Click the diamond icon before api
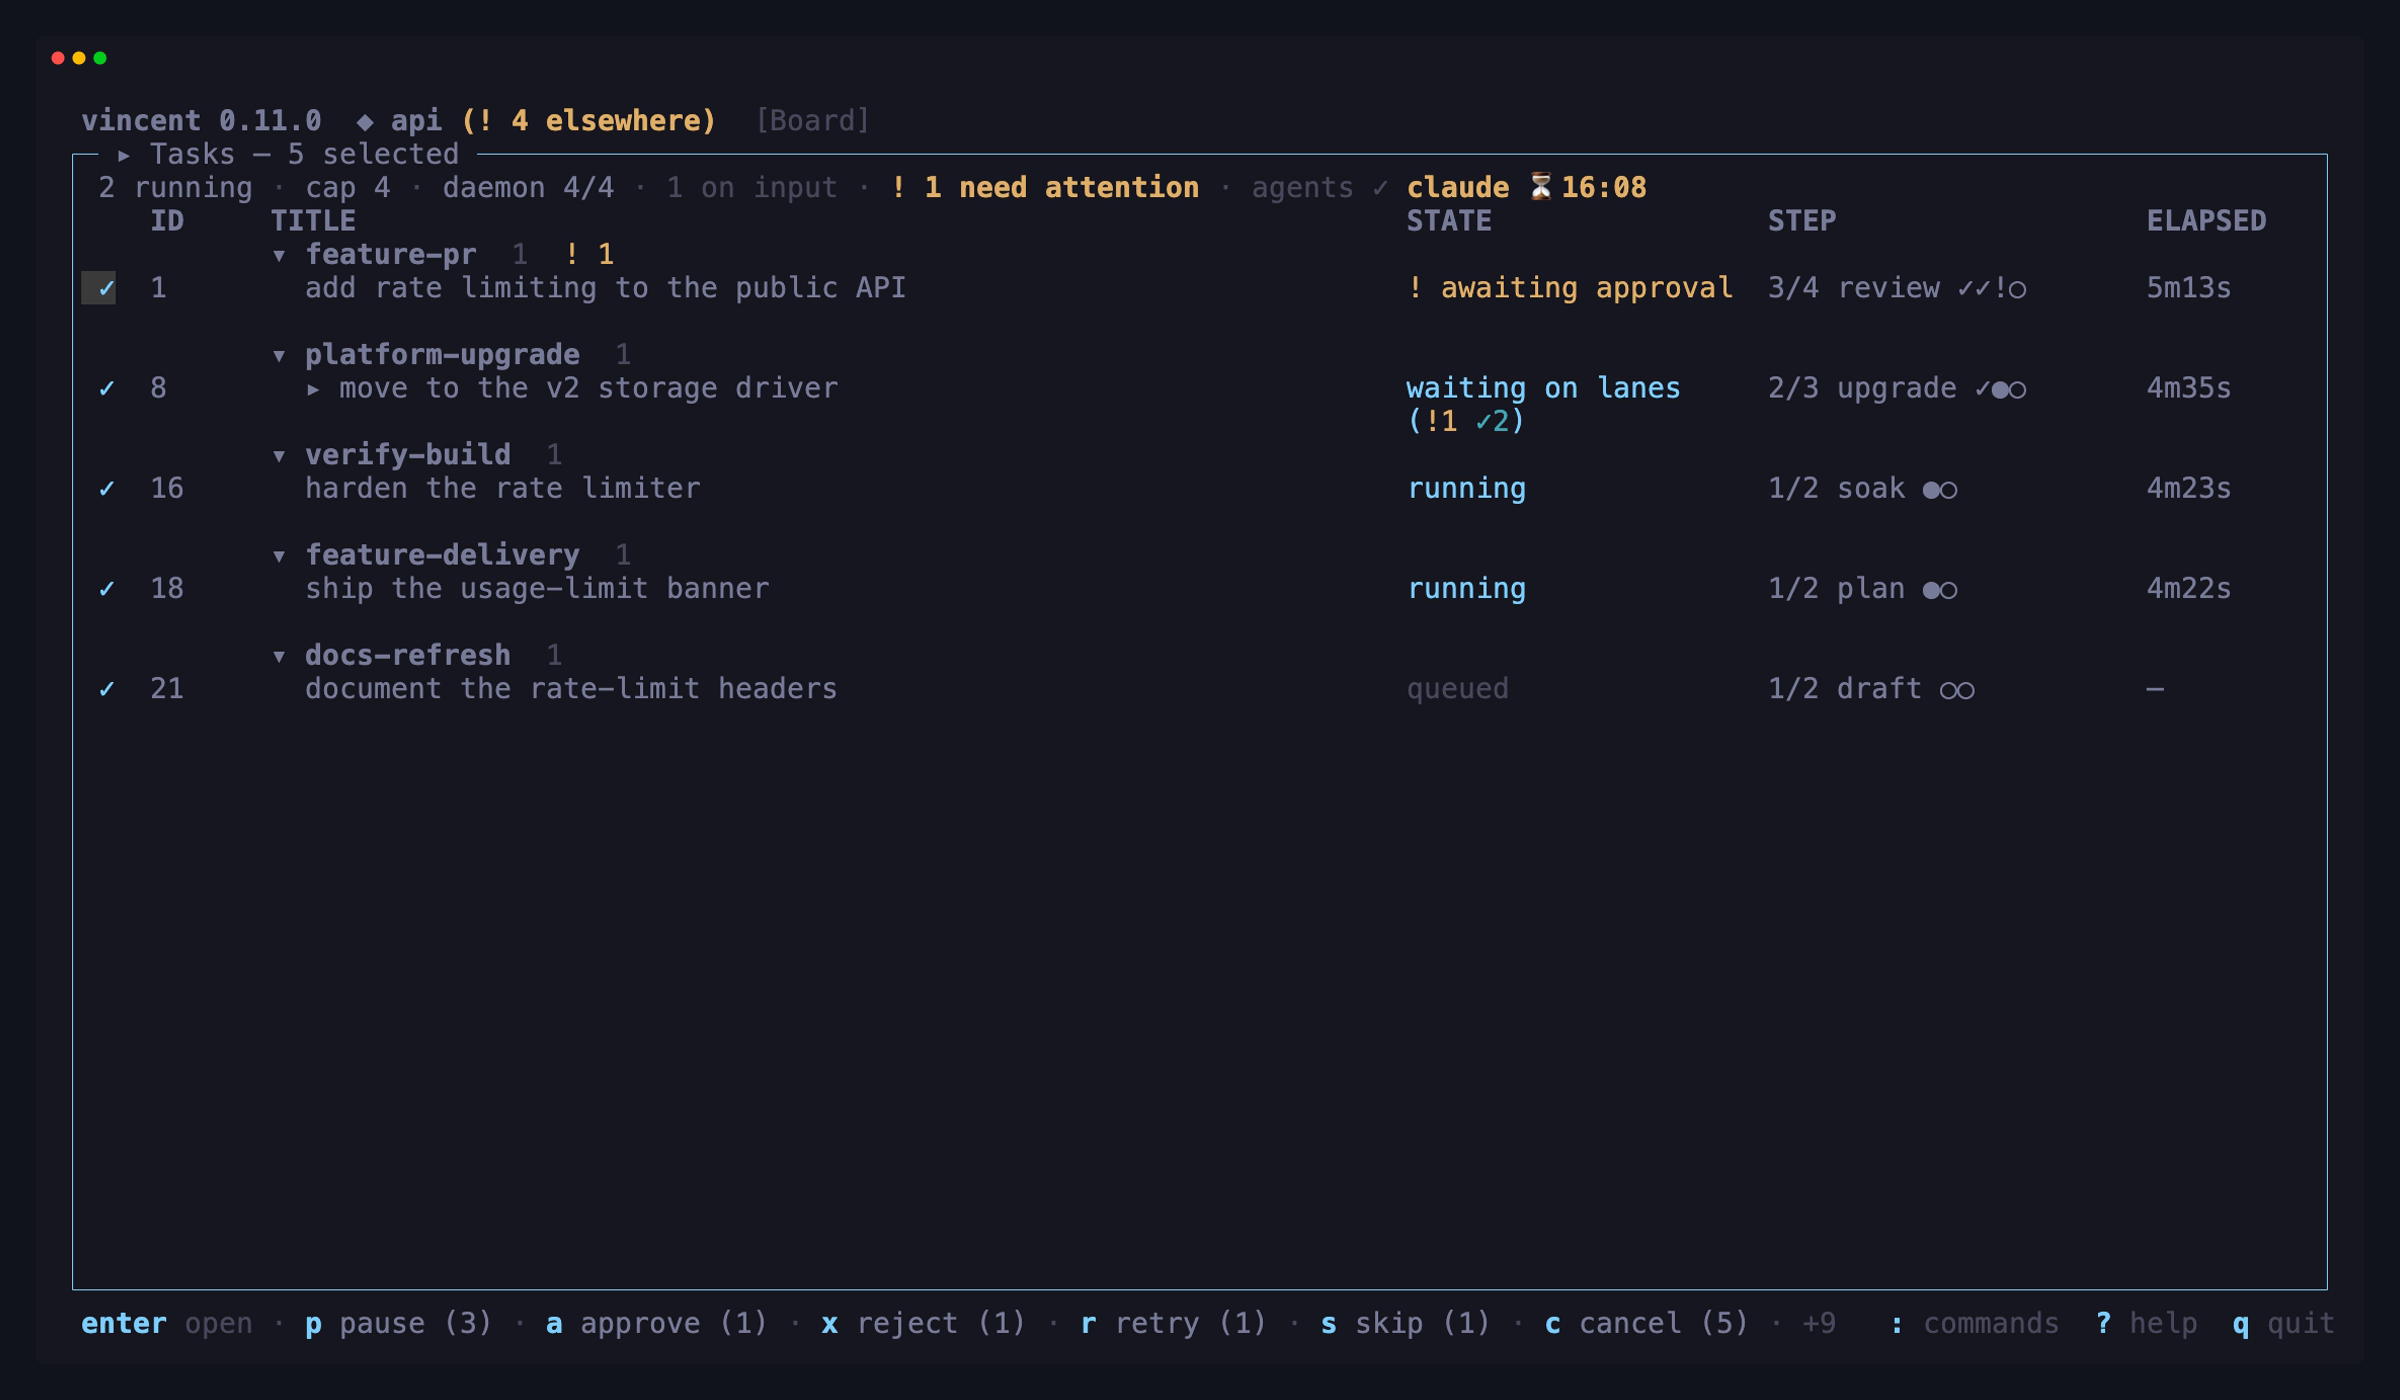Viewport: 2400px width, 1400px height. coord(365,122)
